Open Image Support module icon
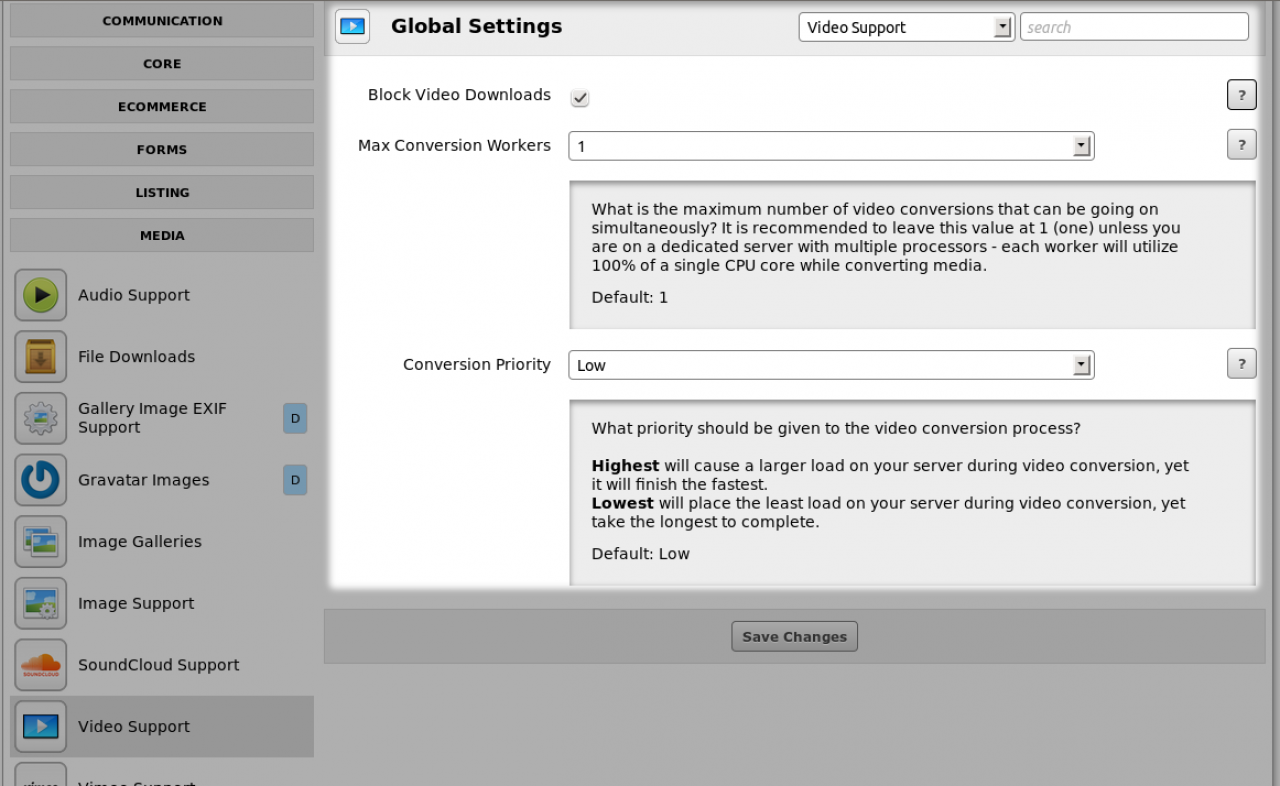The image size is (1280, 786). click(41, 604)
